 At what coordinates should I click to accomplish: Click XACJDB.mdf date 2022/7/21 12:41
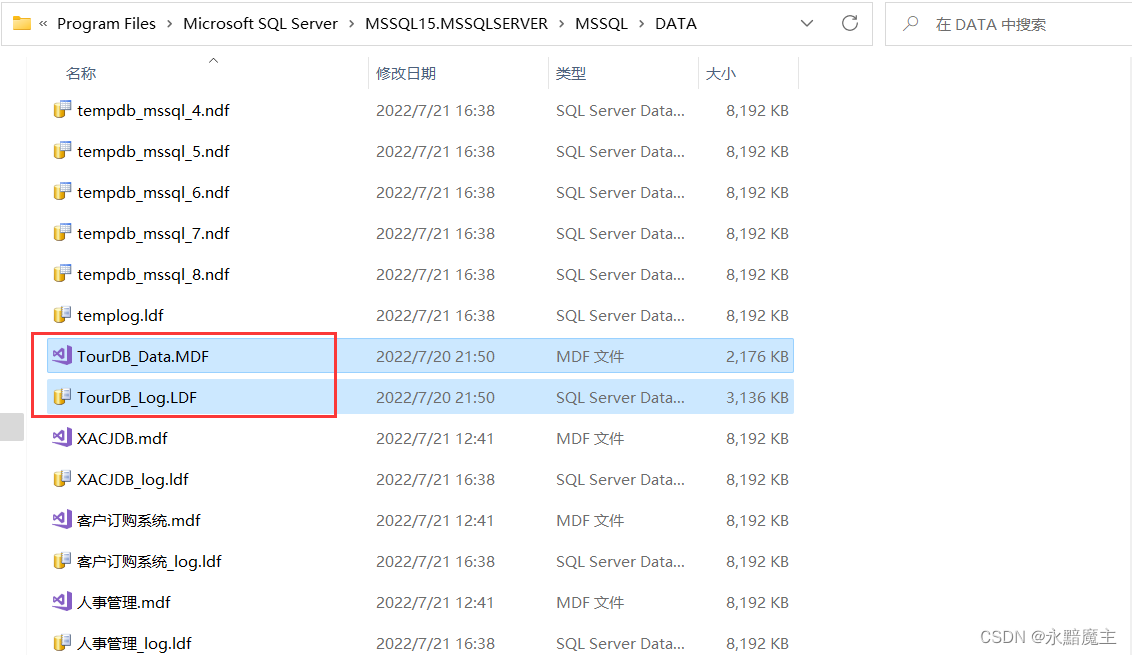(435, 438)
